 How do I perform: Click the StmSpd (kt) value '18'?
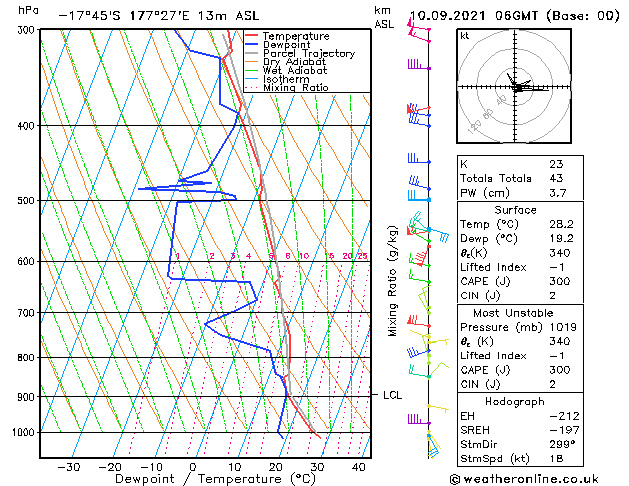[556, 459]
